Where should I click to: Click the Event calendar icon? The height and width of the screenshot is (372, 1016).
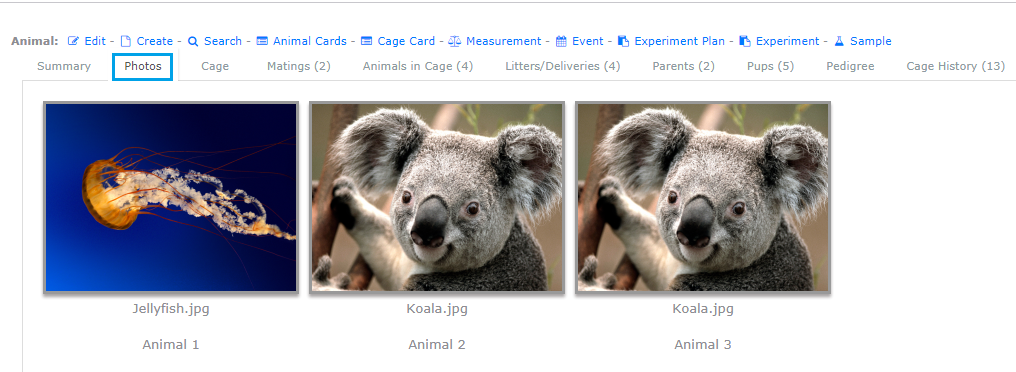[x=561, y=41]
